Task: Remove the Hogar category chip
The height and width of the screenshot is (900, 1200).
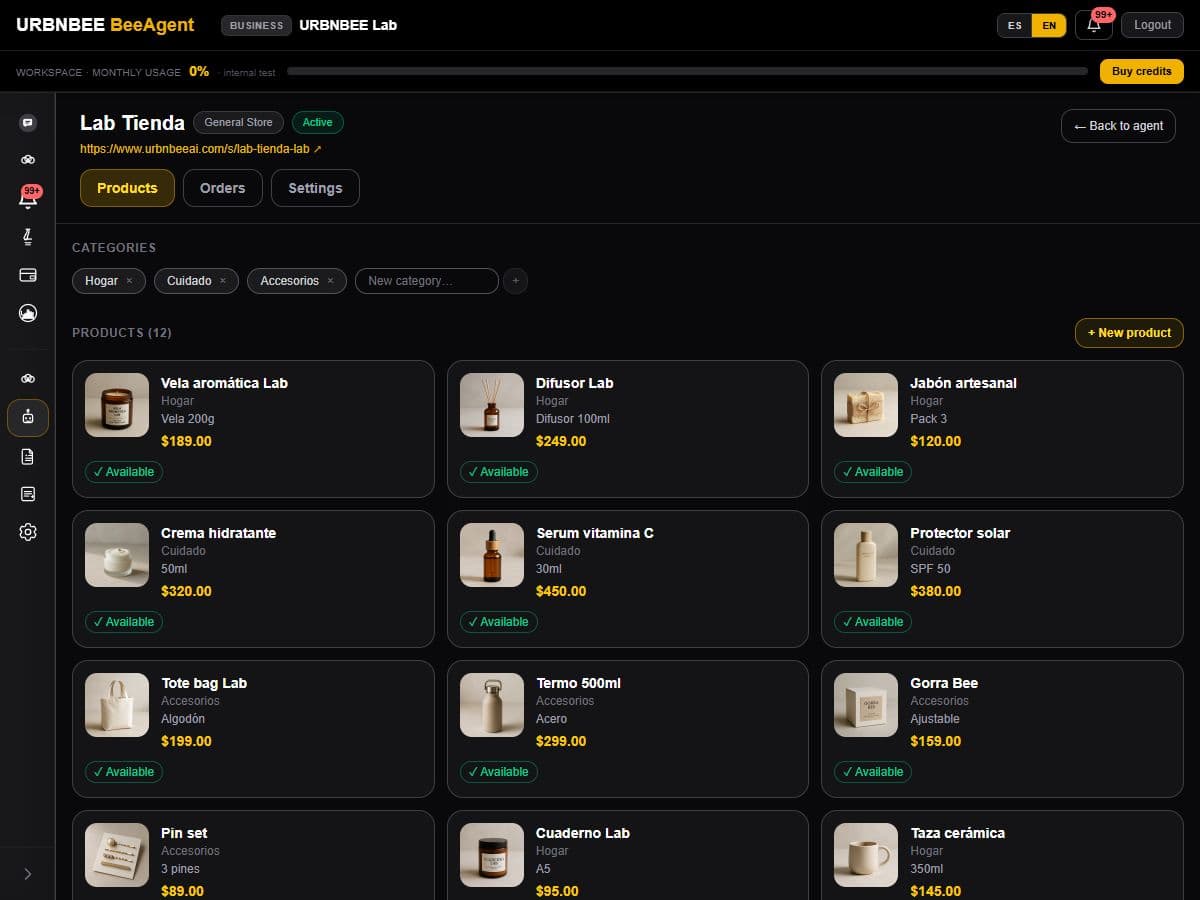Action: click(x=129, y=281)
